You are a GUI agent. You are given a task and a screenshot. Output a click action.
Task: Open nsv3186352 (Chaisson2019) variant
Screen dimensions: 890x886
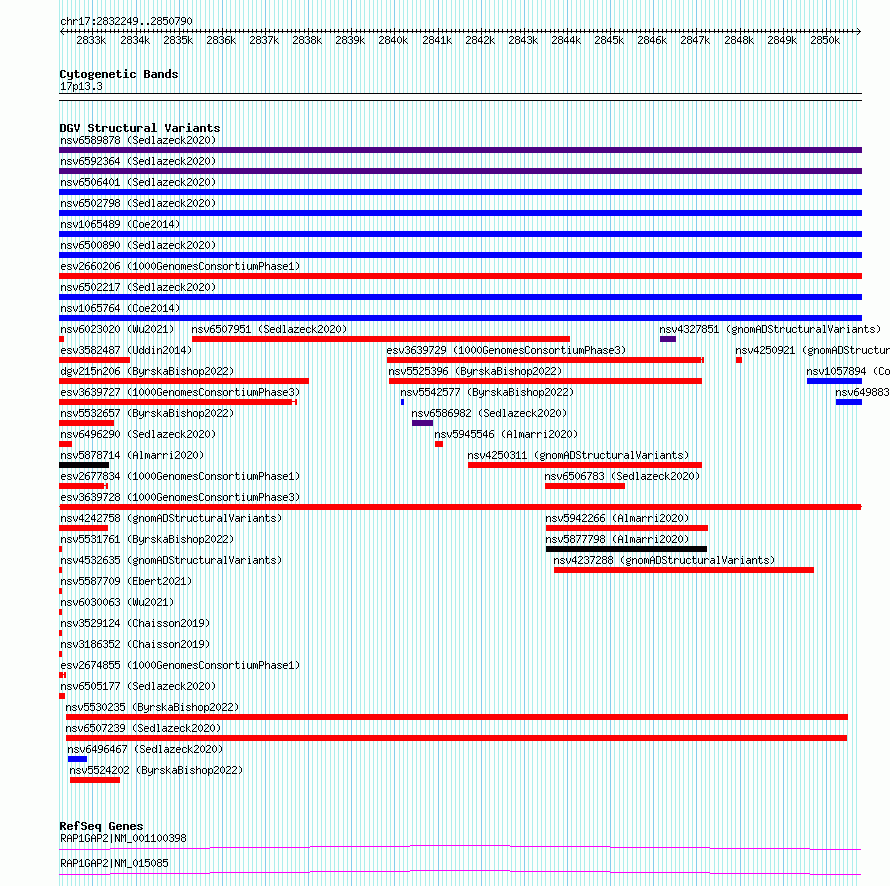(x=135, y=644)
